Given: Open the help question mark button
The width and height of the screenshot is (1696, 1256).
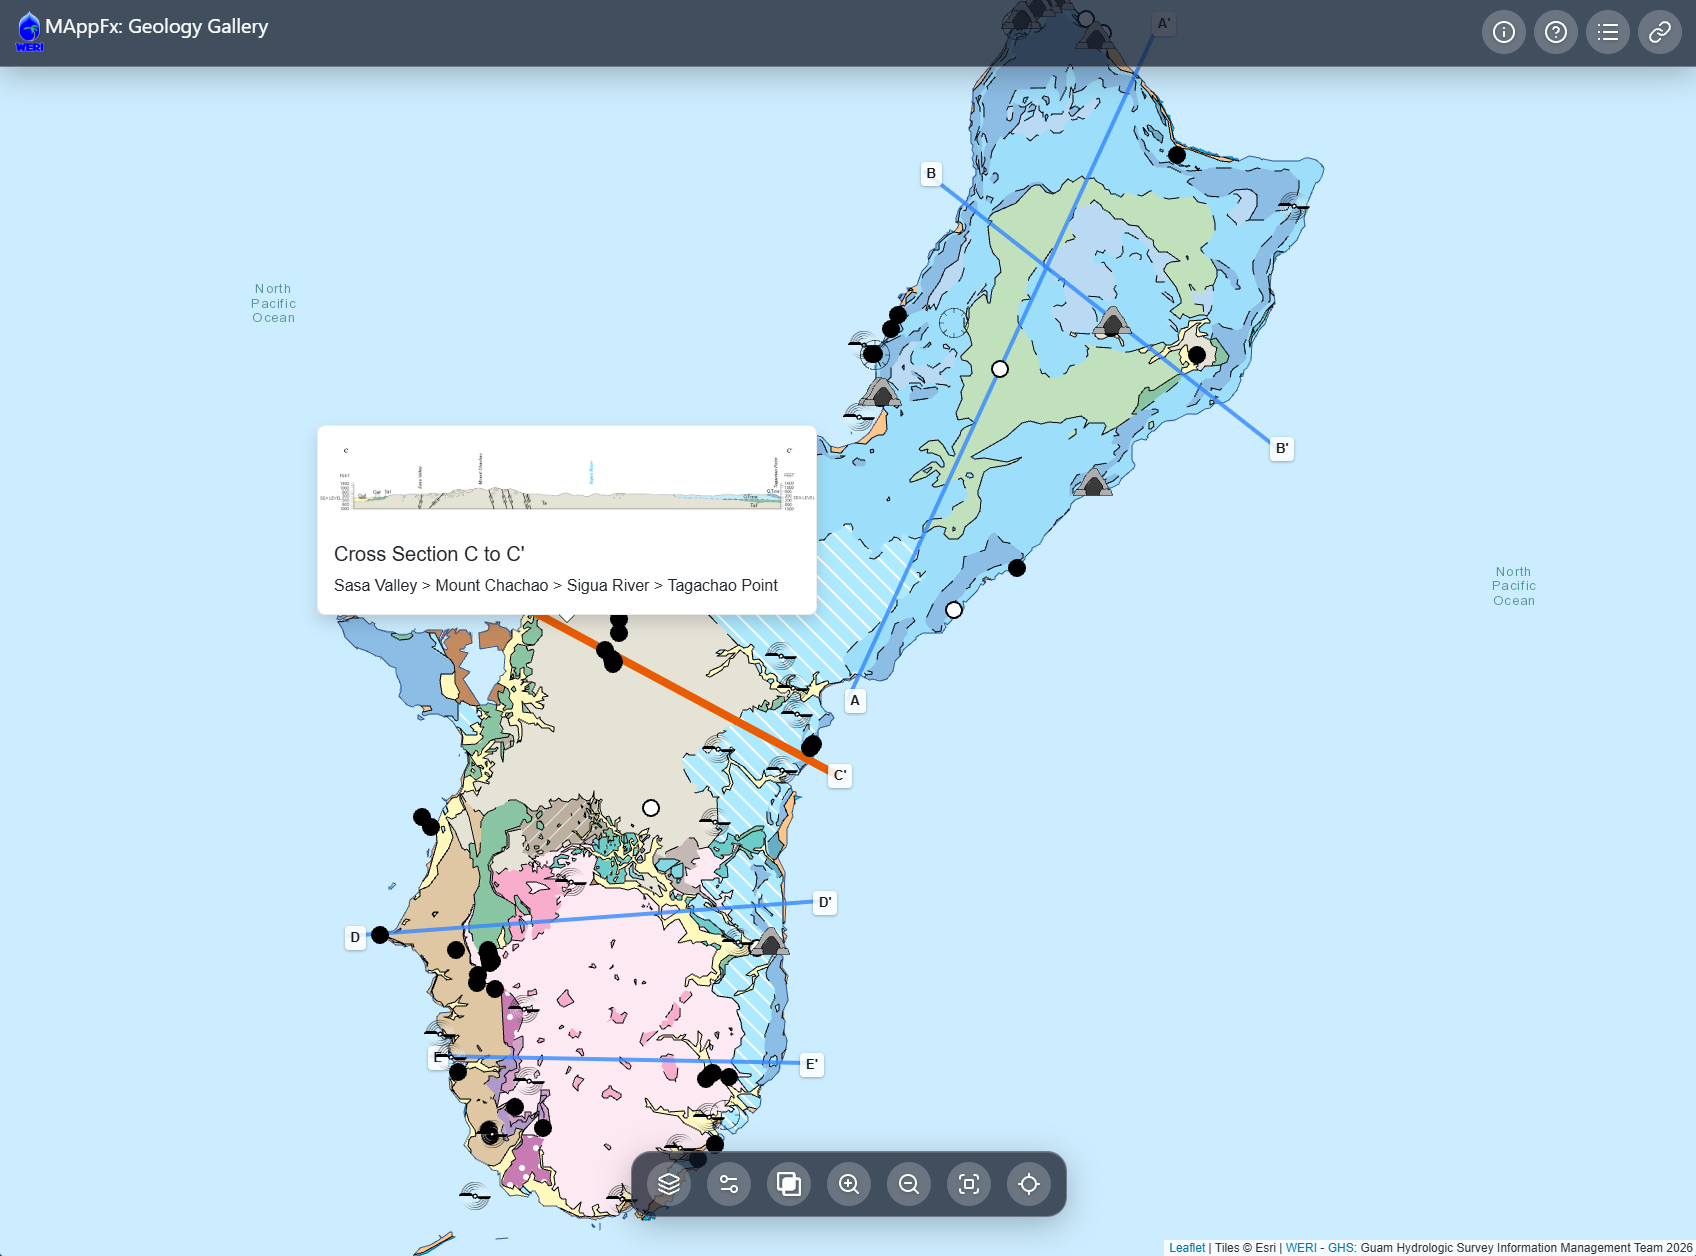Looking at the screenshot, I should (1556, 32).
